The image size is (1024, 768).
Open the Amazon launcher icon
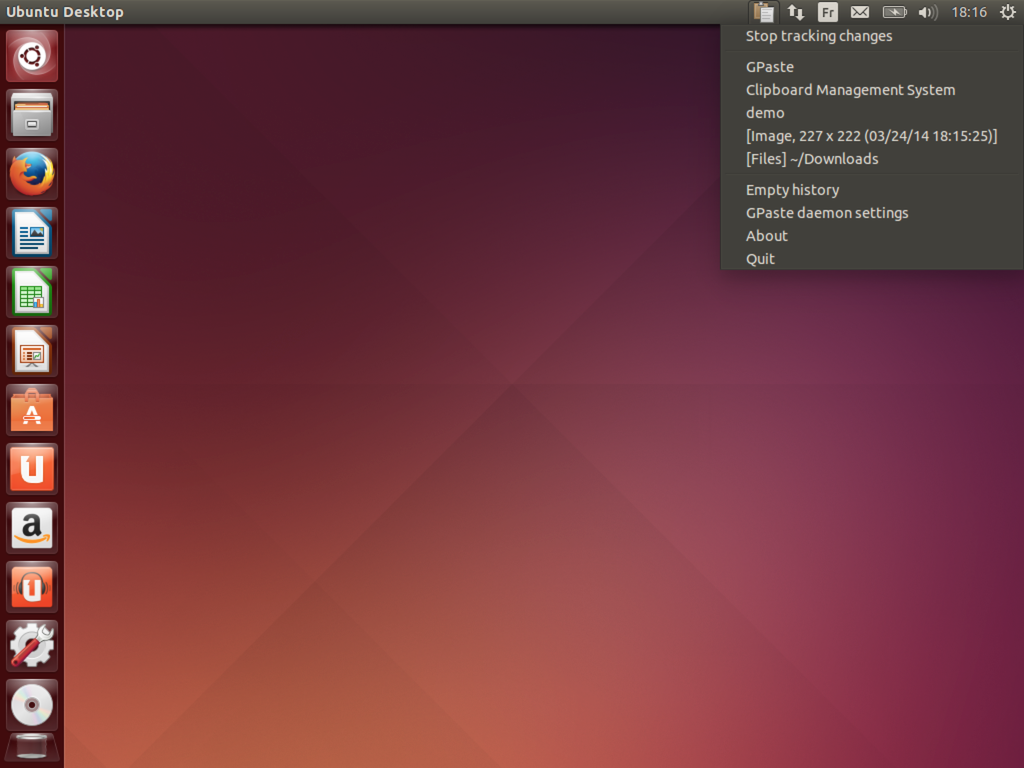point(32,528)
